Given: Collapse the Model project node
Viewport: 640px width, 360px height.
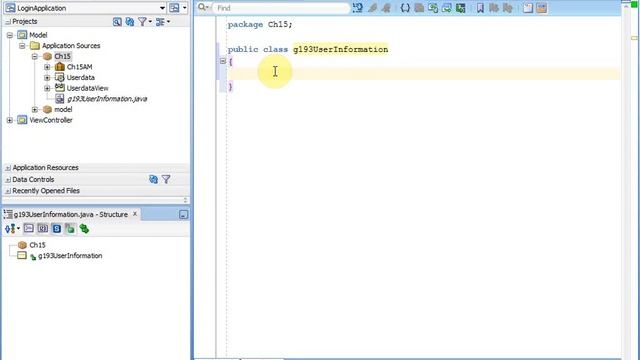Looking at the screenshot, I should click(10, 35).
